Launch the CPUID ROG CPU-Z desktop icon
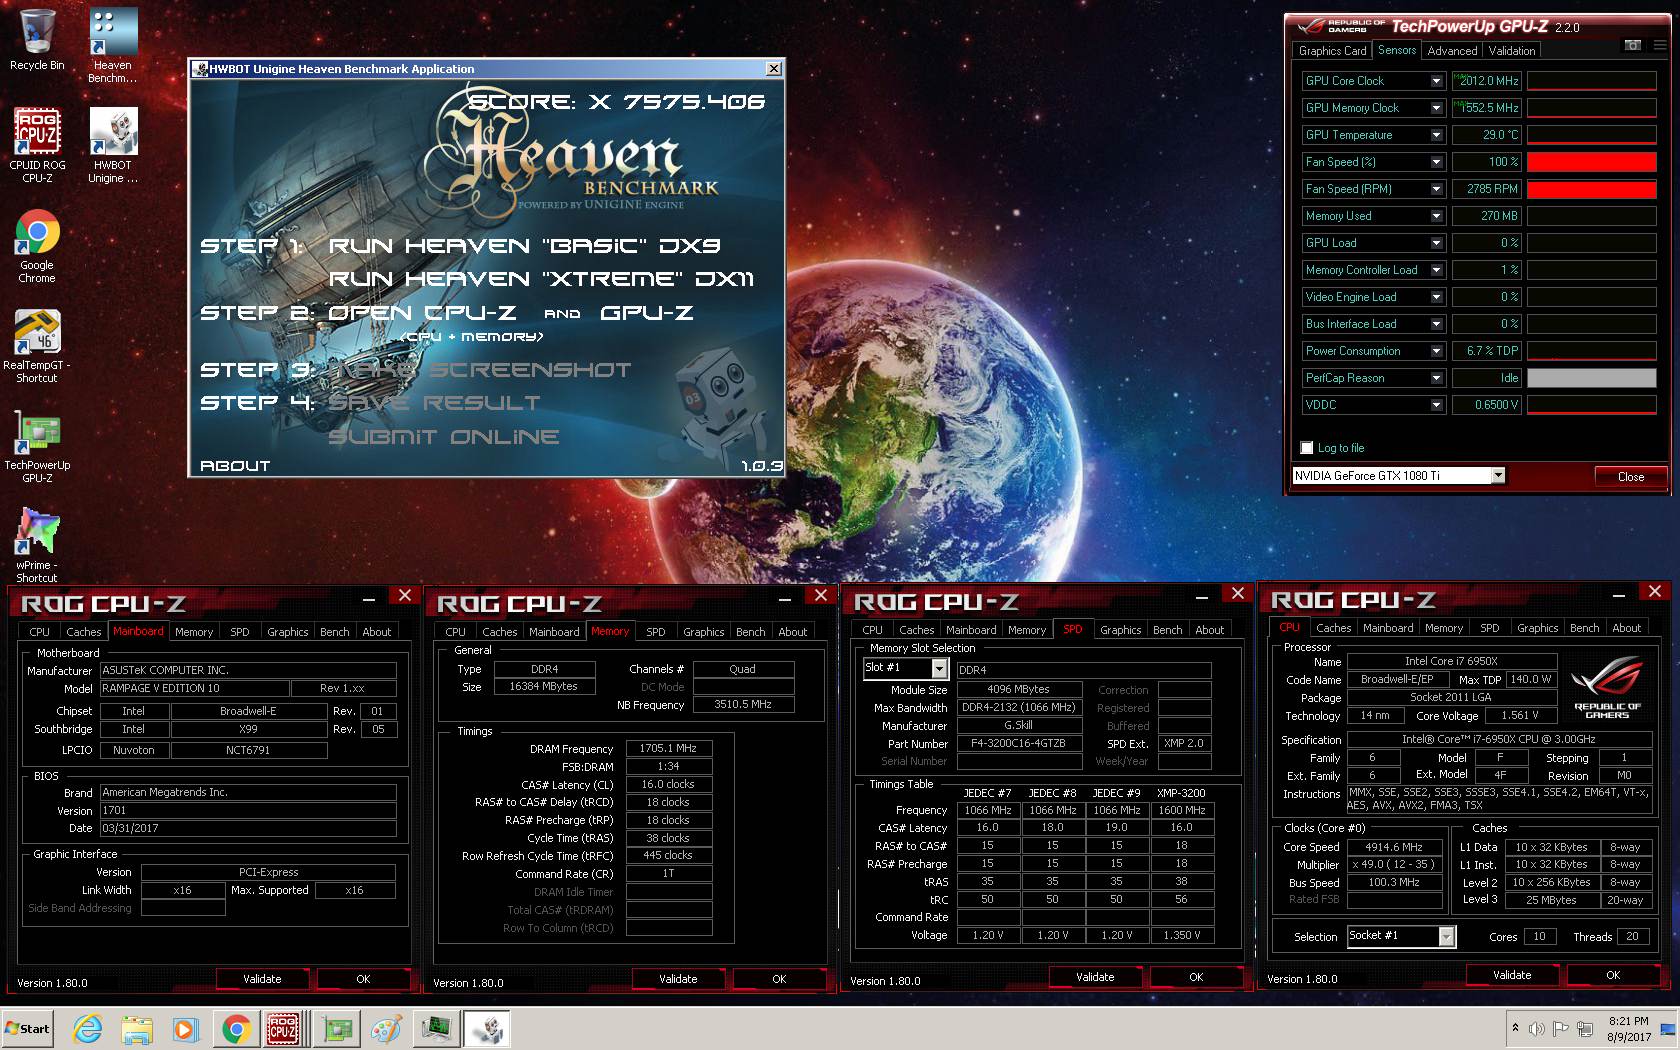 [37, 146]
